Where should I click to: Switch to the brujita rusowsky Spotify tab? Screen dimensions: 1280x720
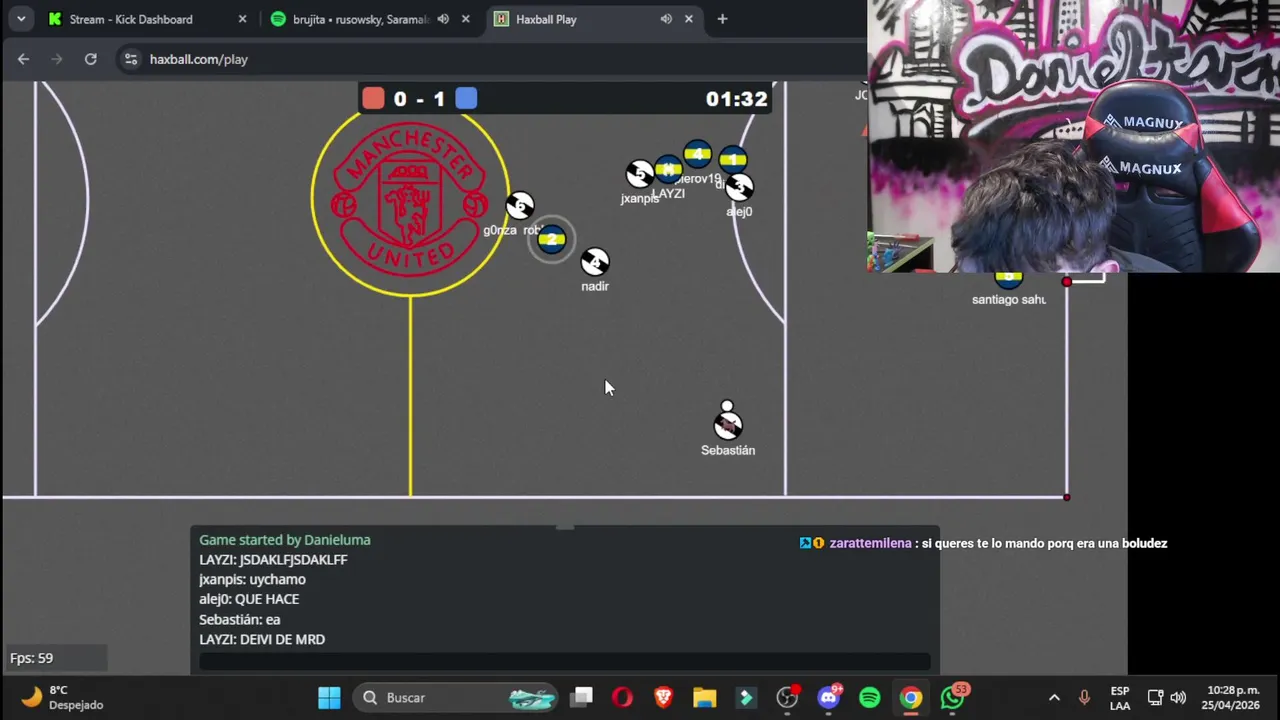click(x=360, y=19)
